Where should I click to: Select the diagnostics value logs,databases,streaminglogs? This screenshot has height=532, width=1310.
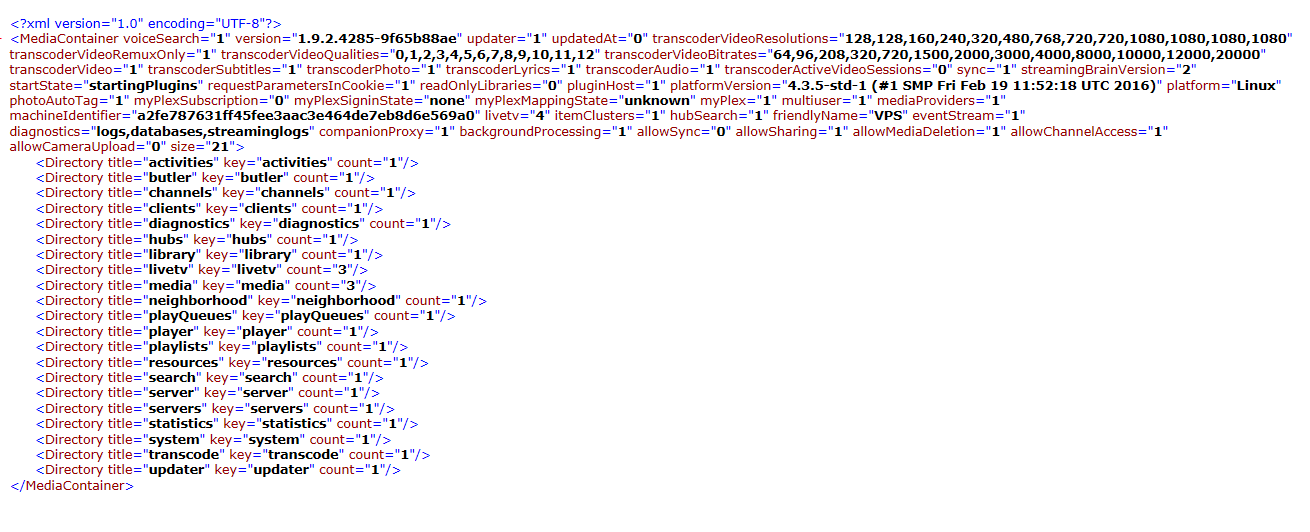(x=201, y=131)
